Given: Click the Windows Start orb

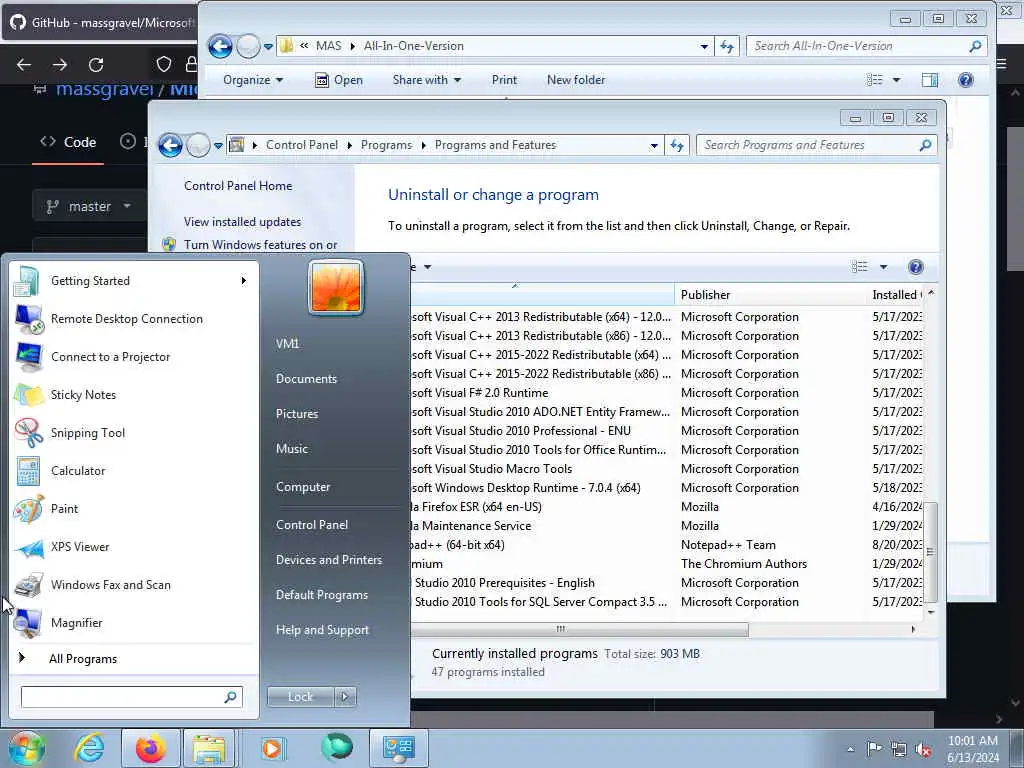Looking at the screenshot, I should pyautogui.click(x=26, y=748).
